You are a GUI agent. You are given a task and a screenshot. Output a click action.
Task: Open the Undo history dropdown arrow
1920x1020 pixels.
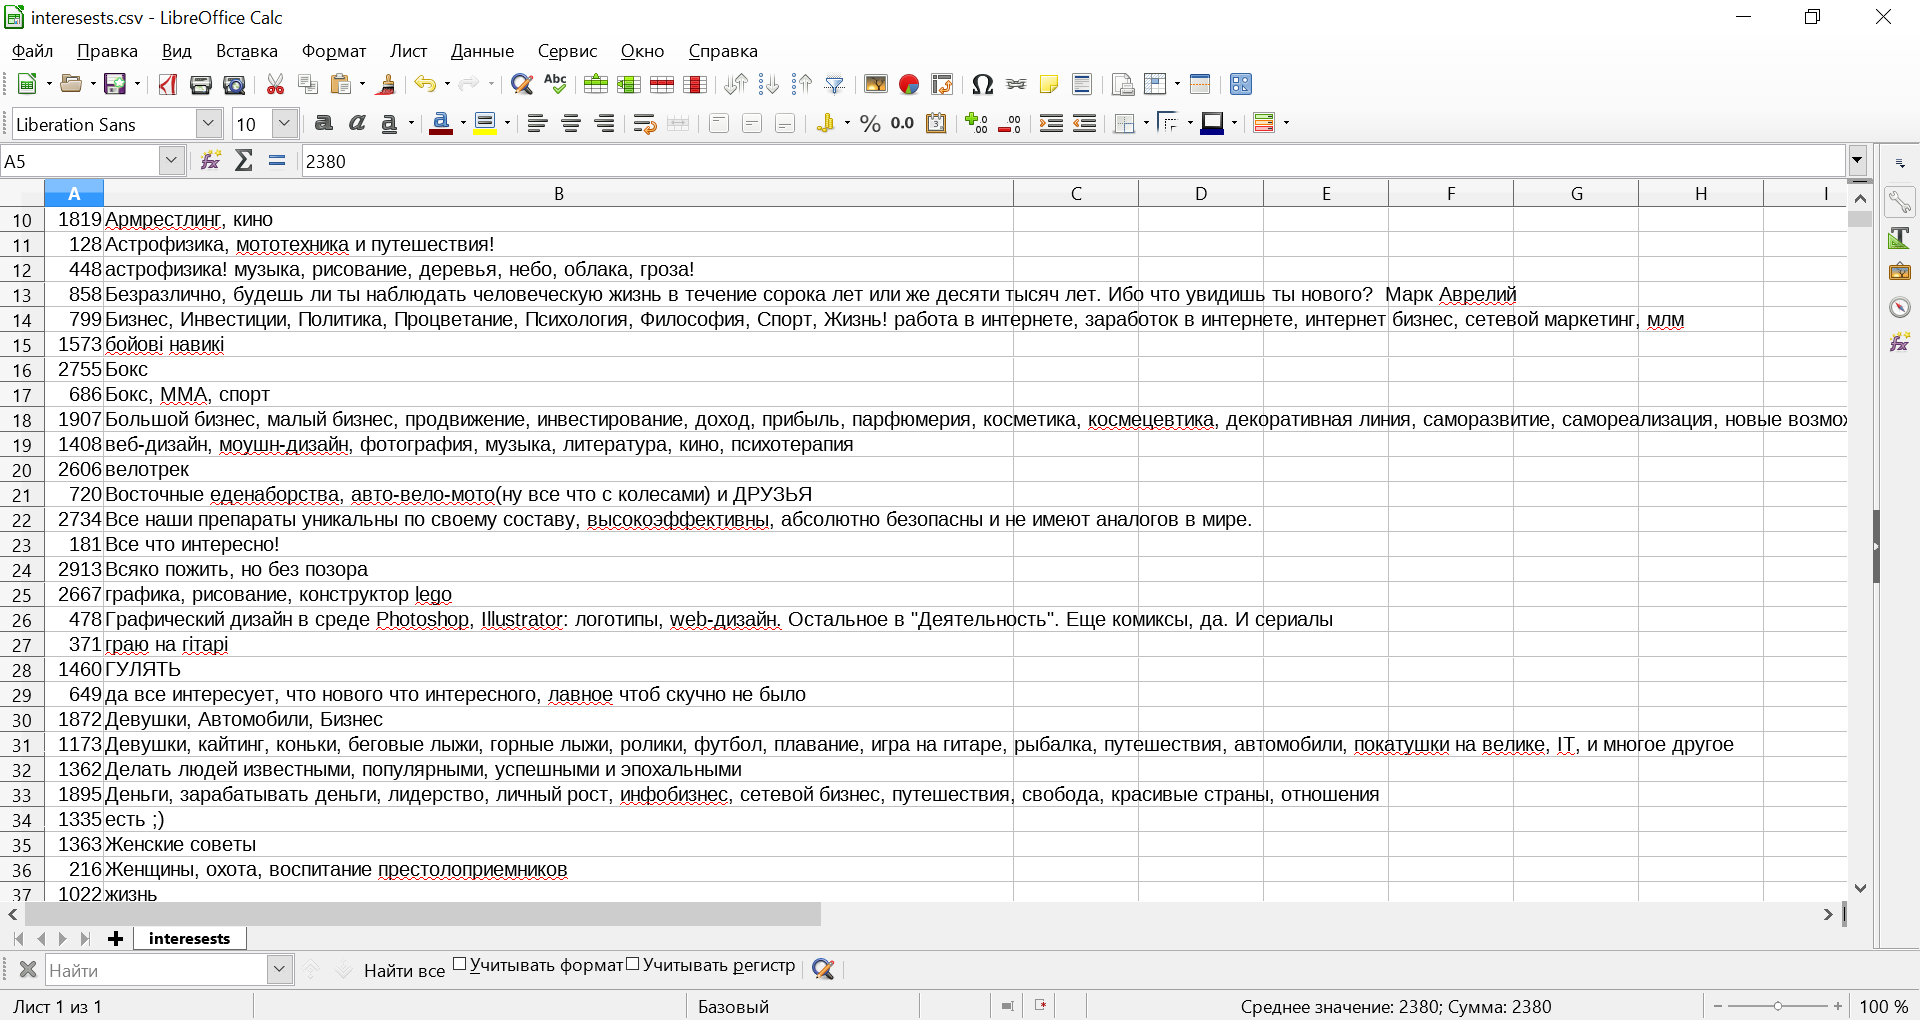coord(447,84)
